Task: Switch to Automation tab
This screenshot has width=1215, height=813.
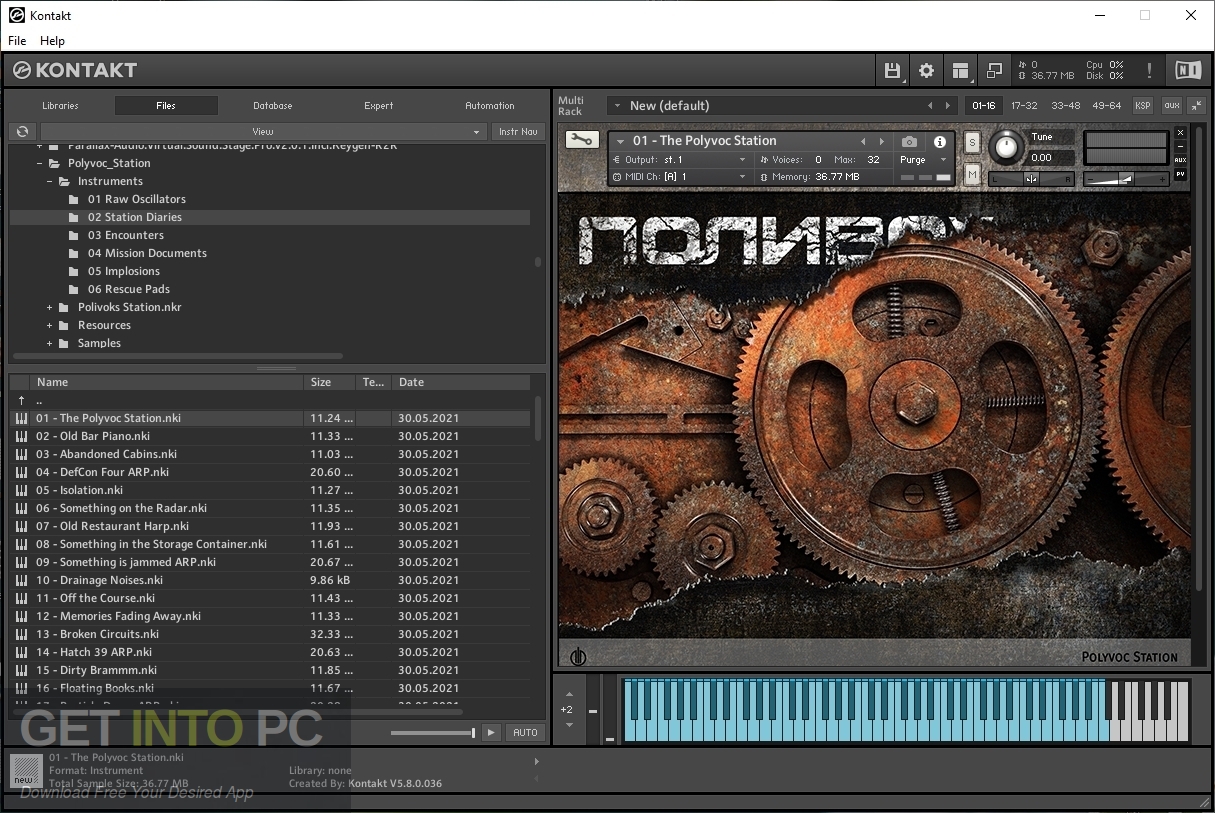Action: (x=489, y=105)
